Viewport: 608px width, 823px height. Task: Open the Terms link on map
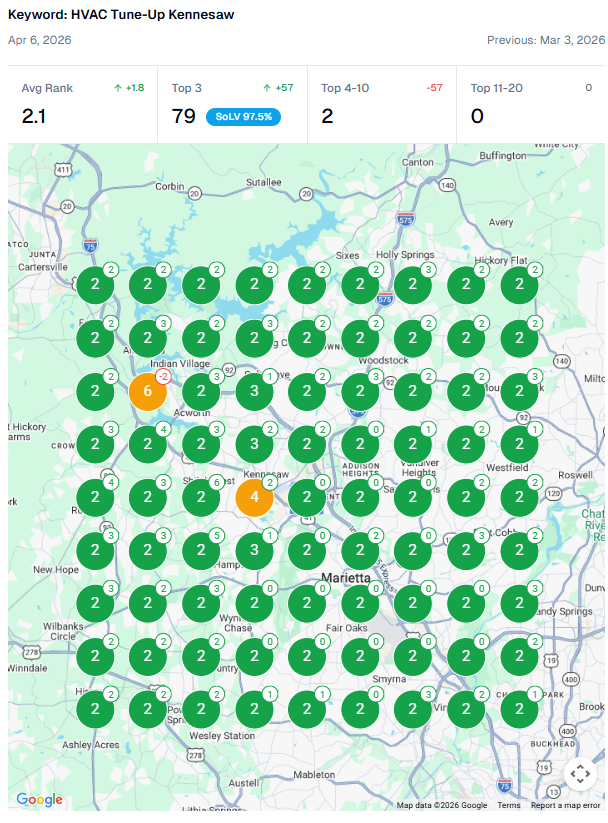coord(509,805)
